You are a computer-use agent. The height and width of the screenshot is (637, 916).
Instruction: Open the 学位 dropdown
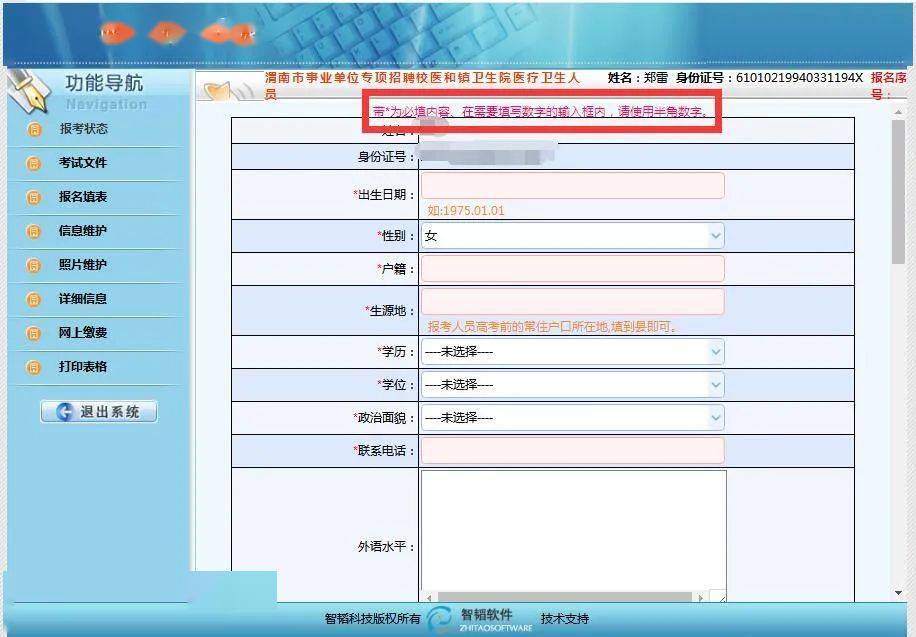572,385
